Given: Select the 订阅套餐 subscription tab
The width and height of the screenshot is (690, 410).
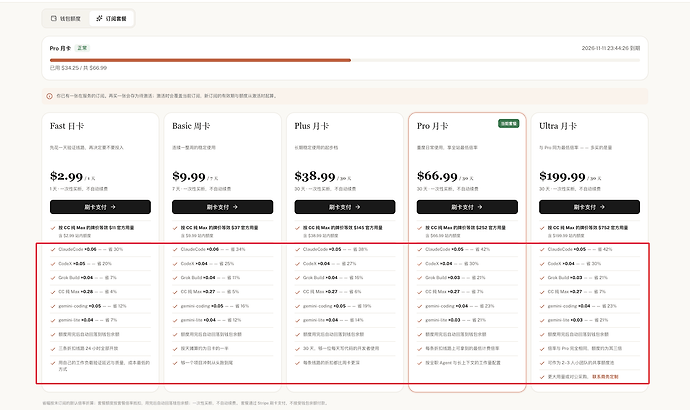Looking at the screenshot, I should click(111, 18).
